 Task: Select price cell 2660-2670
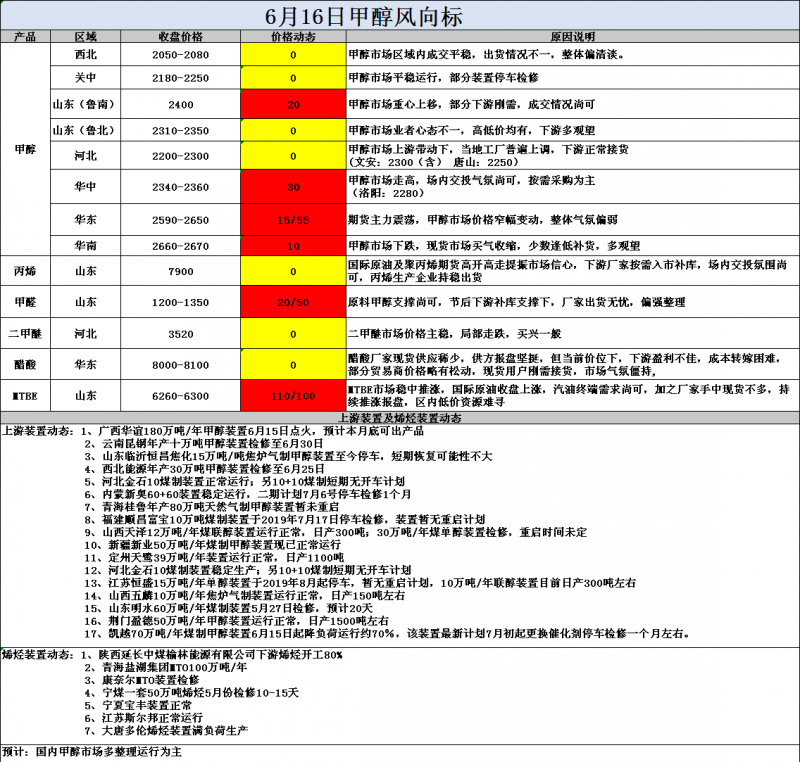tap(180, 246)
